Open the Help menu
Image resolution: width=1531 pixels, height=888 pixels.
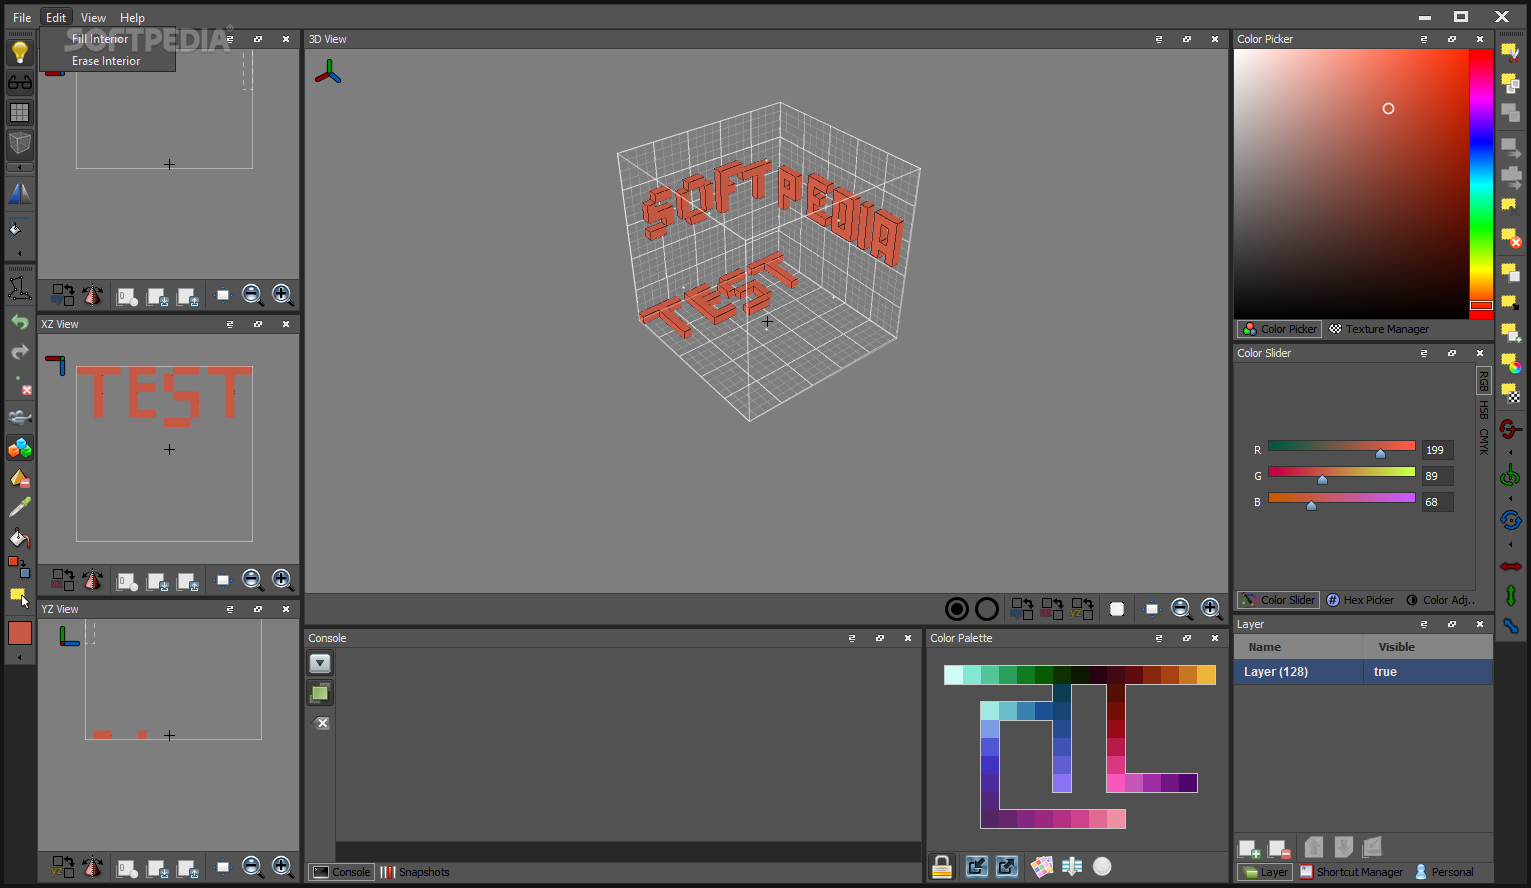coord(132,17)
